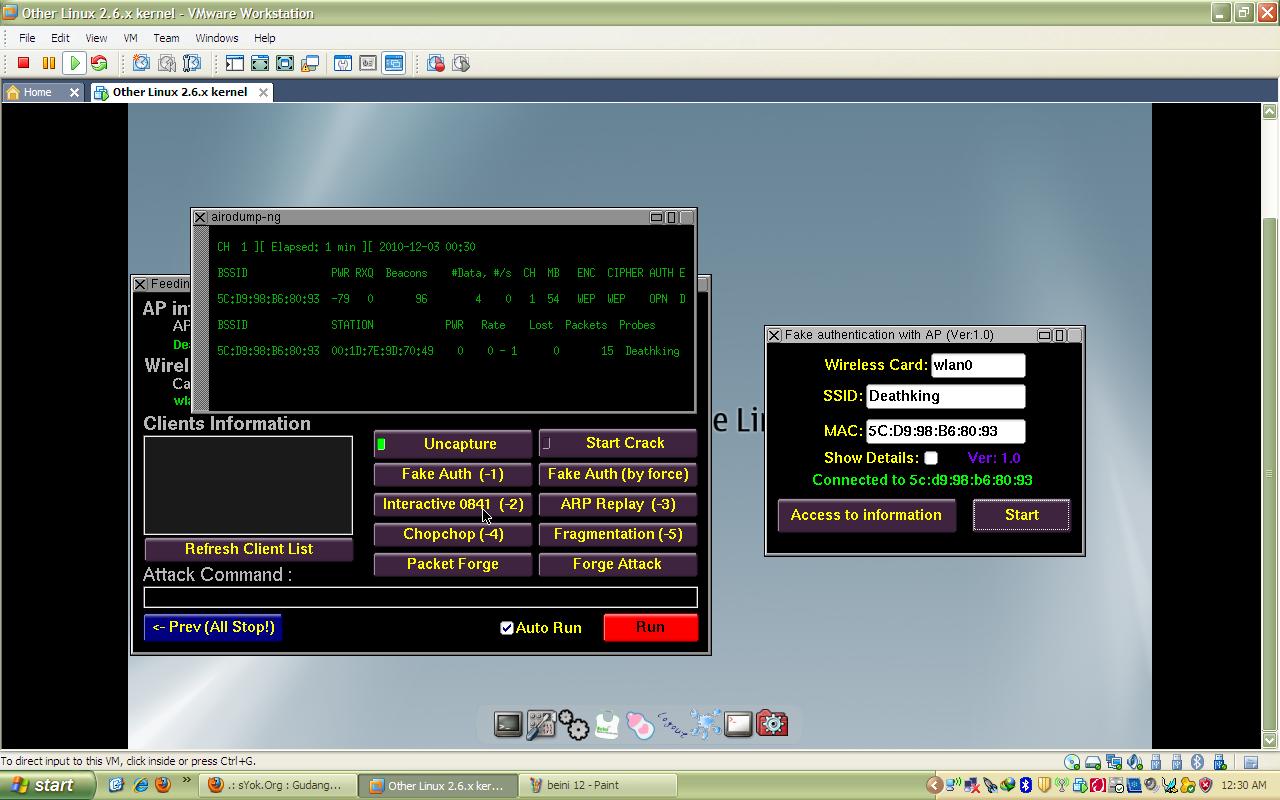Open the terminal icon in the Linux dock
Viewport: 1280px width, 800px height.
pyautogui.click(x=508, y=723)
